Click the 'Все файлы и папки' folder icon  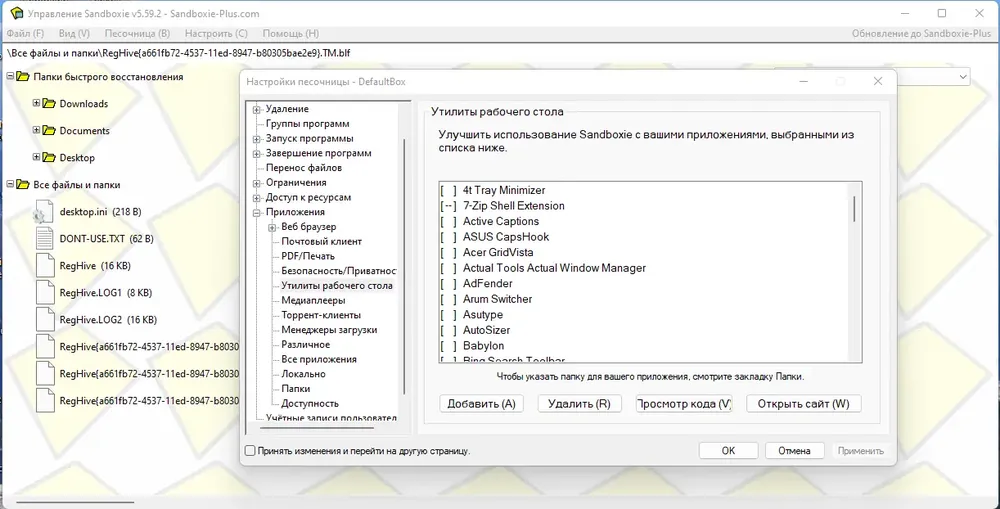(23, 184)
